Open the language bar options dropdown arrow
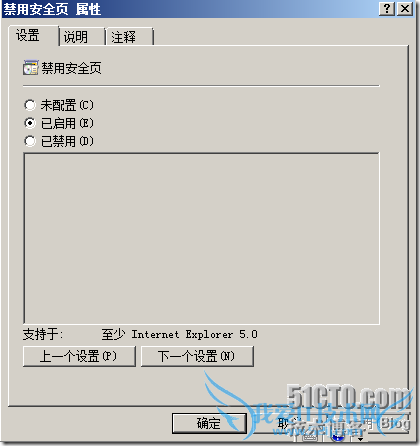420x446 pixels. [360, 439]
